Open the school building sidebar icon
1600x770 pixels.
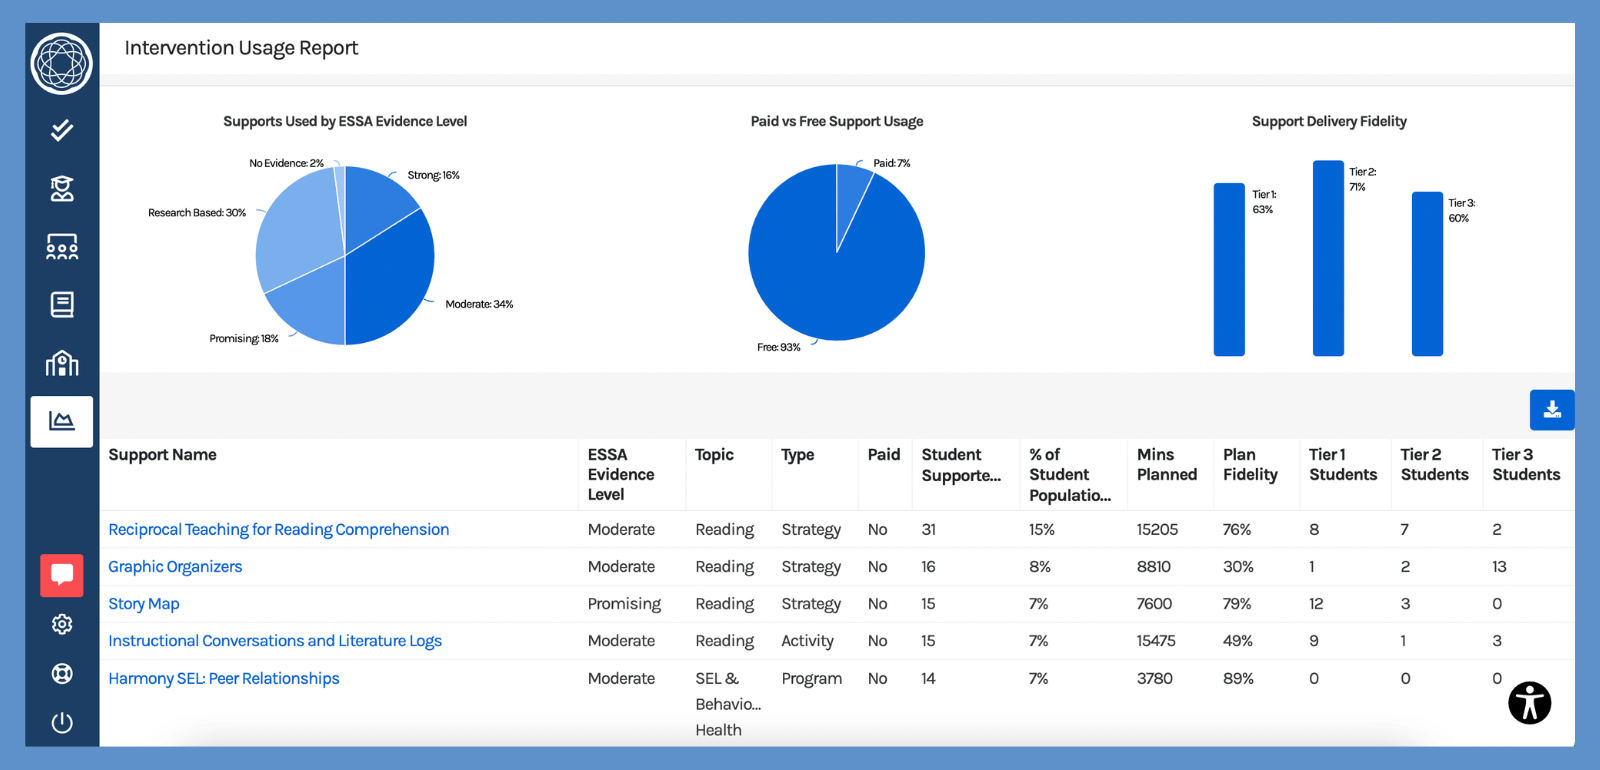click(62, 363)
